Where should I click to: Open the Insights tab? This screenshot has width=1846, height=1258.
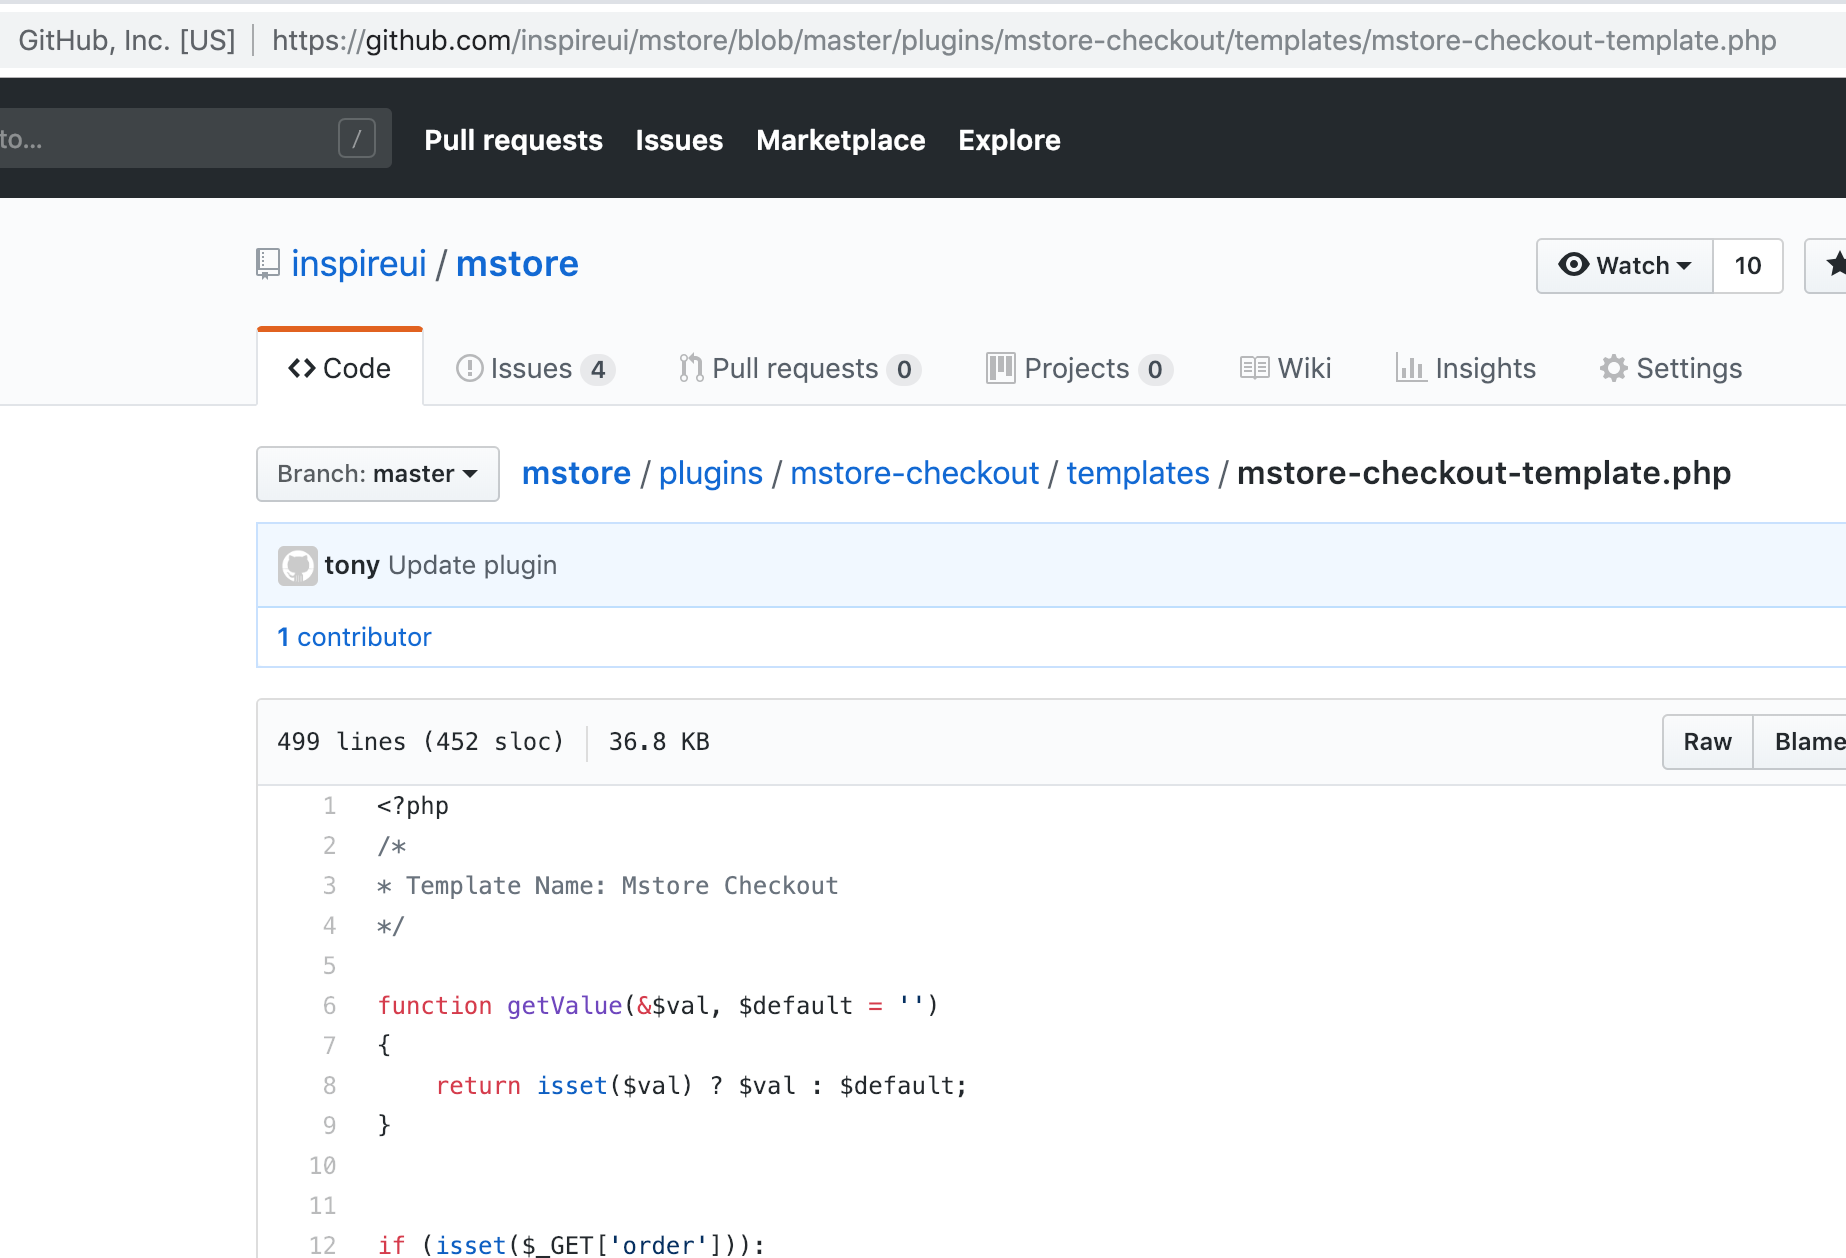[1466, 369]
